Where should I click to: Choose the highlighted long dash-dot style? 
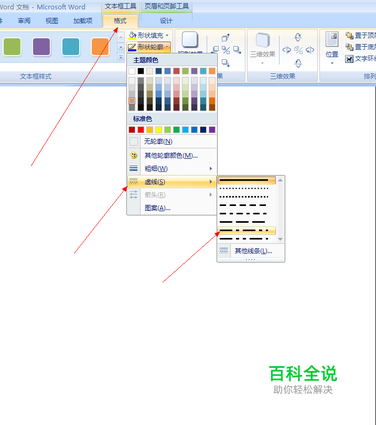(247, 230)
